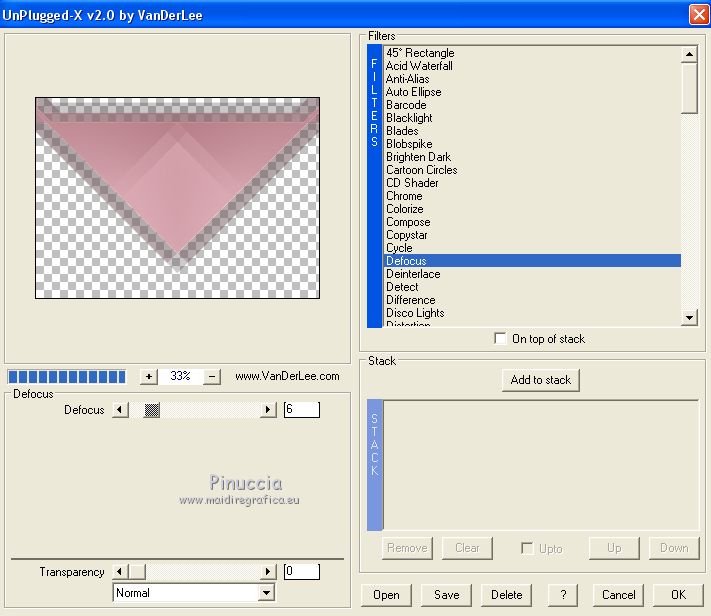
Task: Open help with the ? button
Action: point(563,595)
